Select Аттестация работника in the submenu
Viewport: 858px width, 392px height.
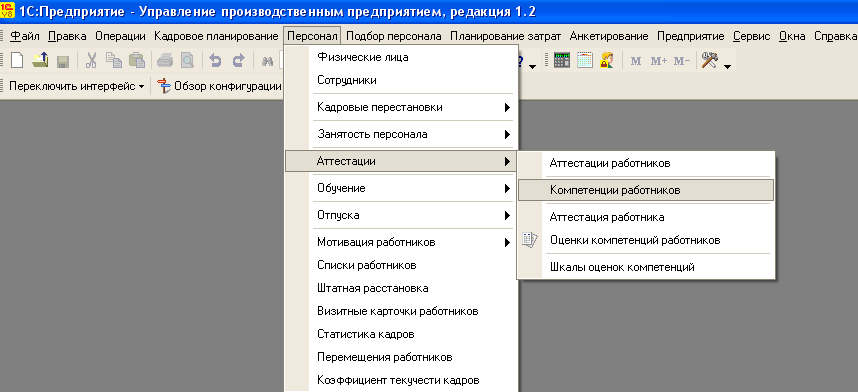646,217
